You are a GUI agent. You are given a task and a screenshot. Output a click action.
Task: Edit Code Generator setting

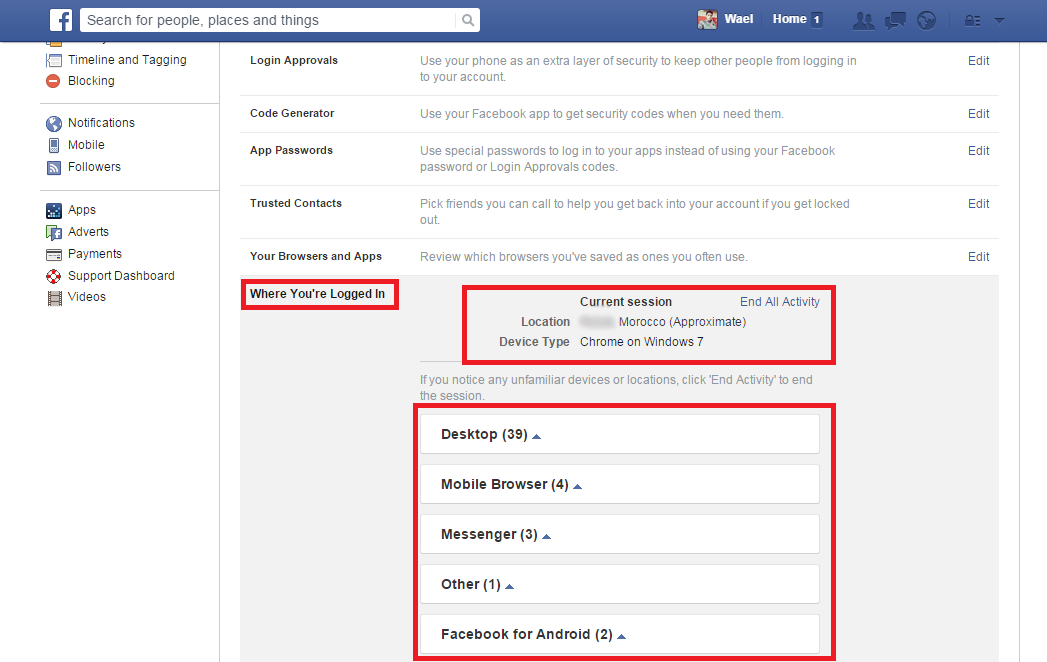[x=978, y=114]
